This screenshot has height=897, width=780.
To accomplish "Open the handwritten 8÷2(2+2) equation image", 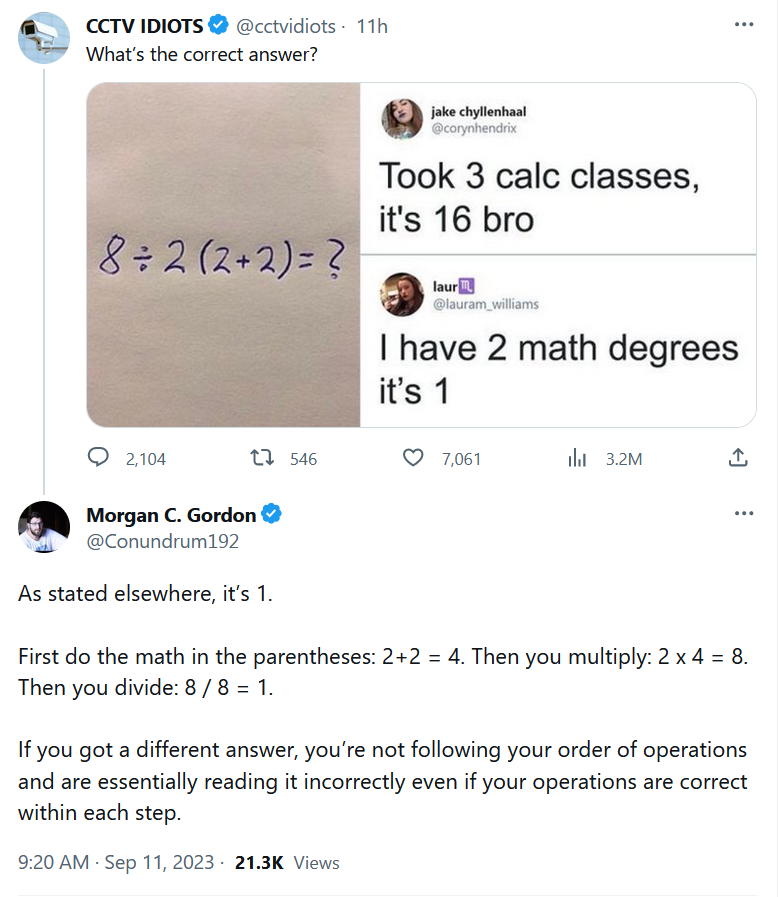I will point(223,255).
